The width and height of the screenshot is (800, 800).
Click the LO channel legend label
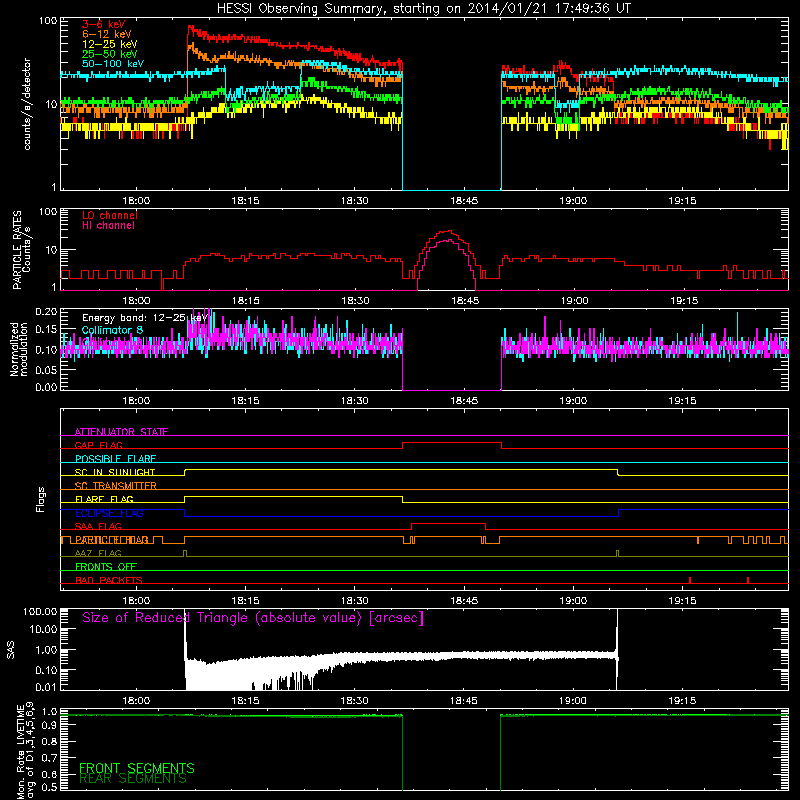coord(110,215)
